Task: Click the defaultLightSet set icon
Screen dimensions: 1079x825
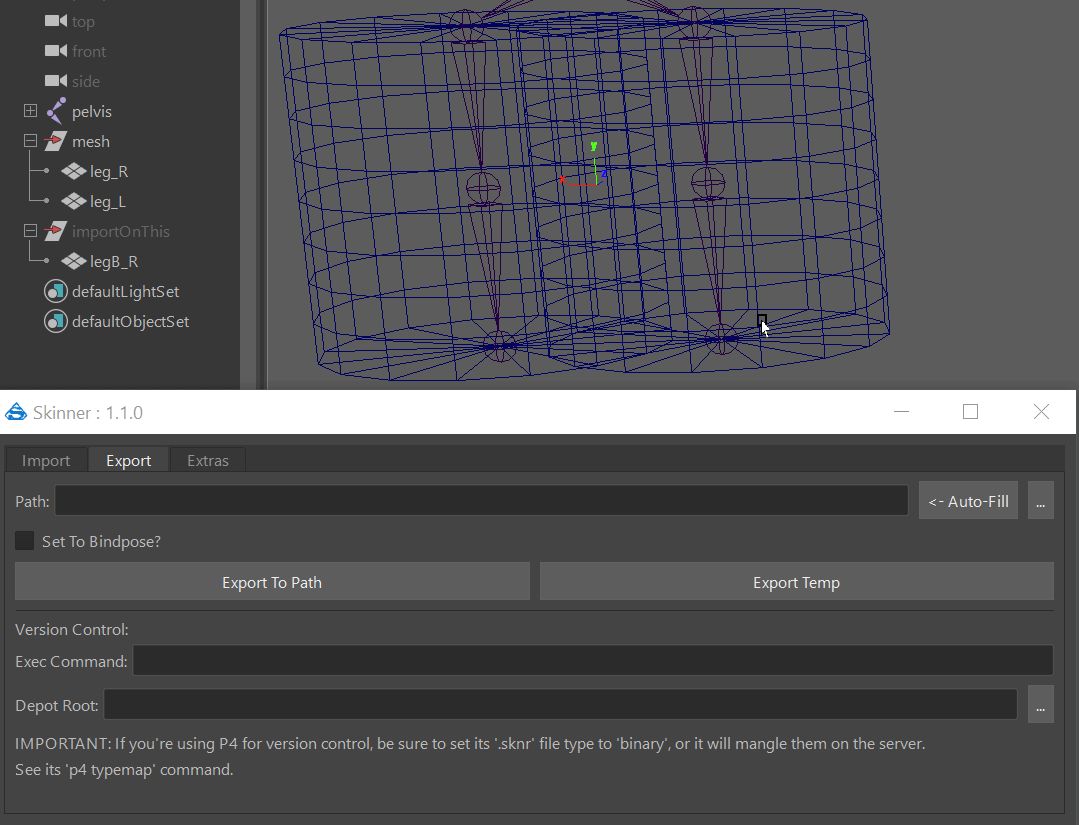Action: pos(56,291)
